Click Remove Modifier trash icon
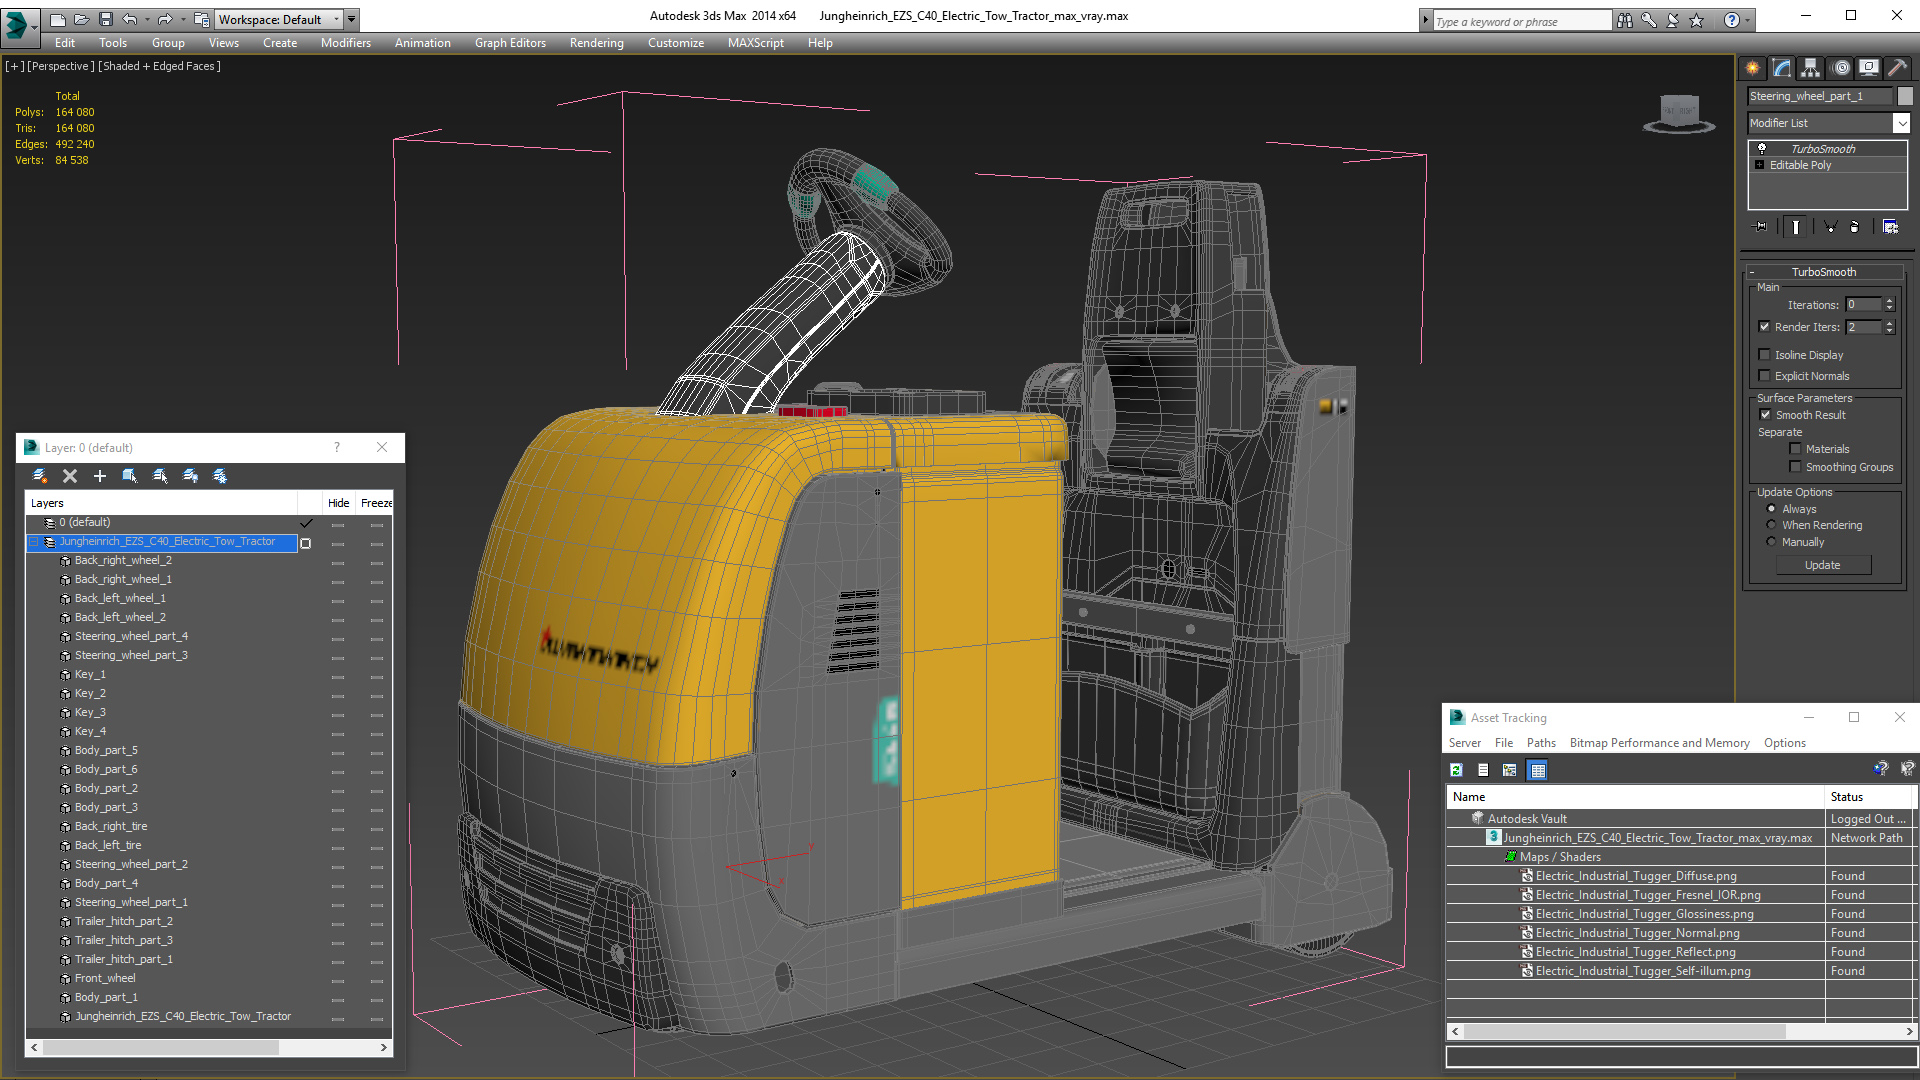The width and height of the screenshot is (1920, 1080). pos(1854,227)
